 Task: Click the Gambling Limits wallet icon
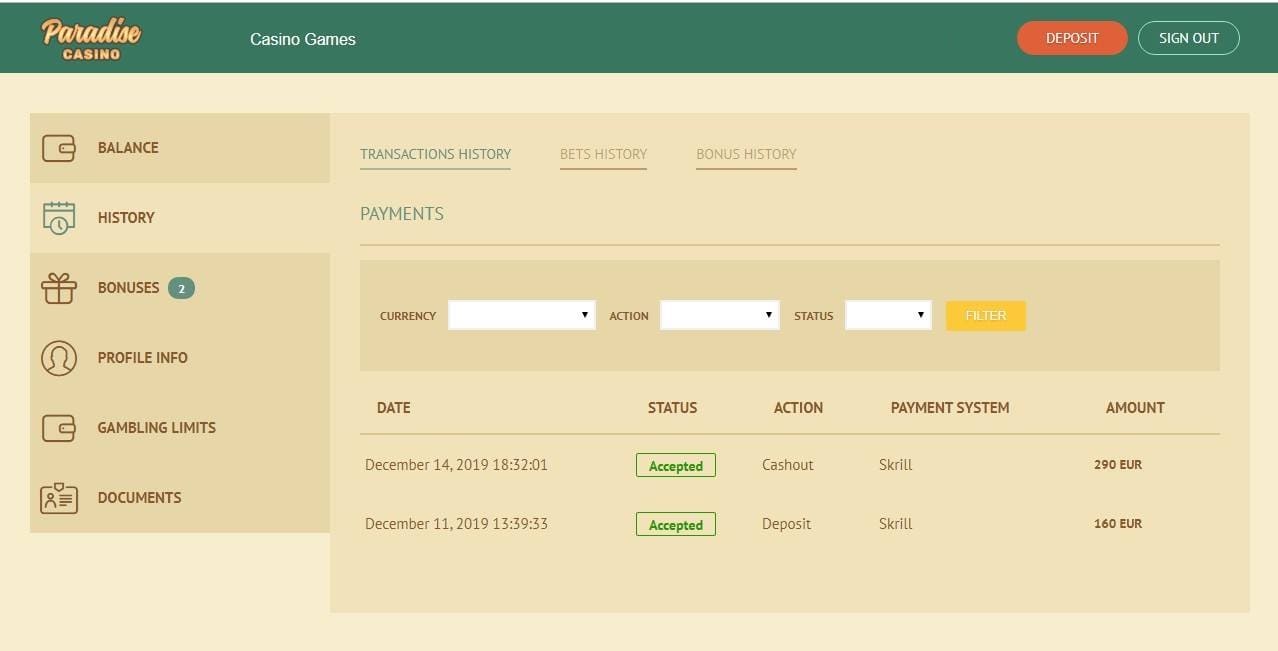59,428
